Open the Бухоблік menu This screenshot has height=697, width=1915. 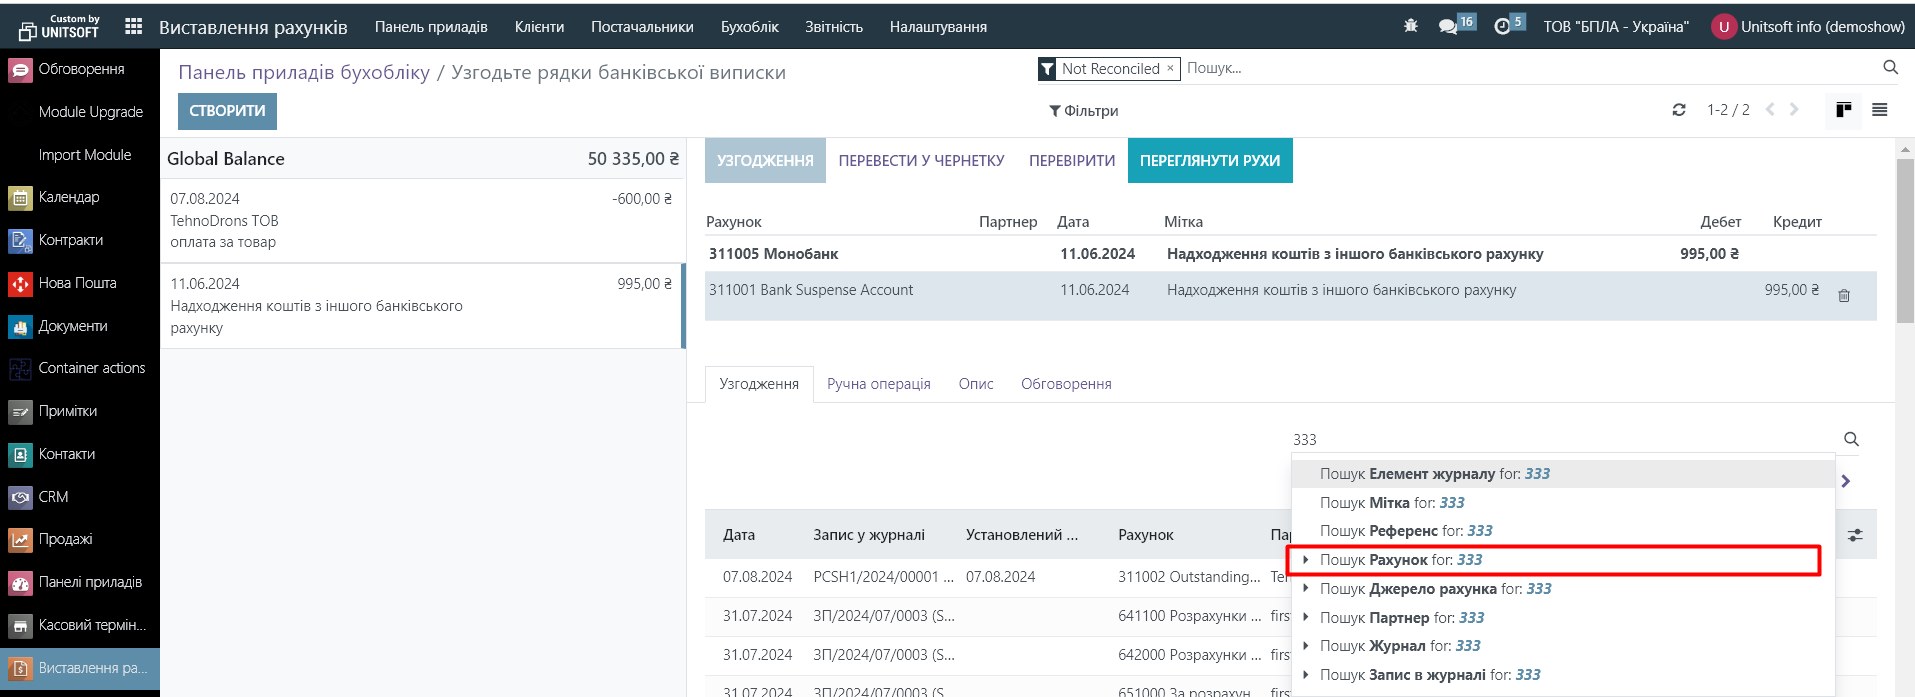(749, 27)
